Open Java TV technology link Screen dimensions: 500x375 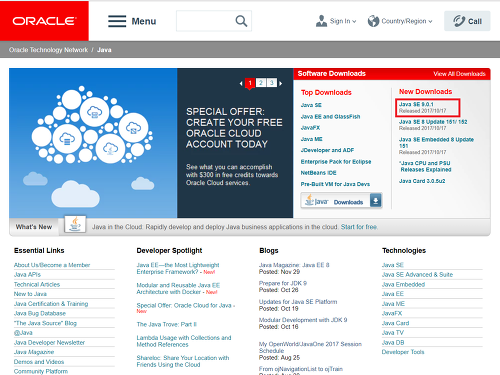pos(393,333)
